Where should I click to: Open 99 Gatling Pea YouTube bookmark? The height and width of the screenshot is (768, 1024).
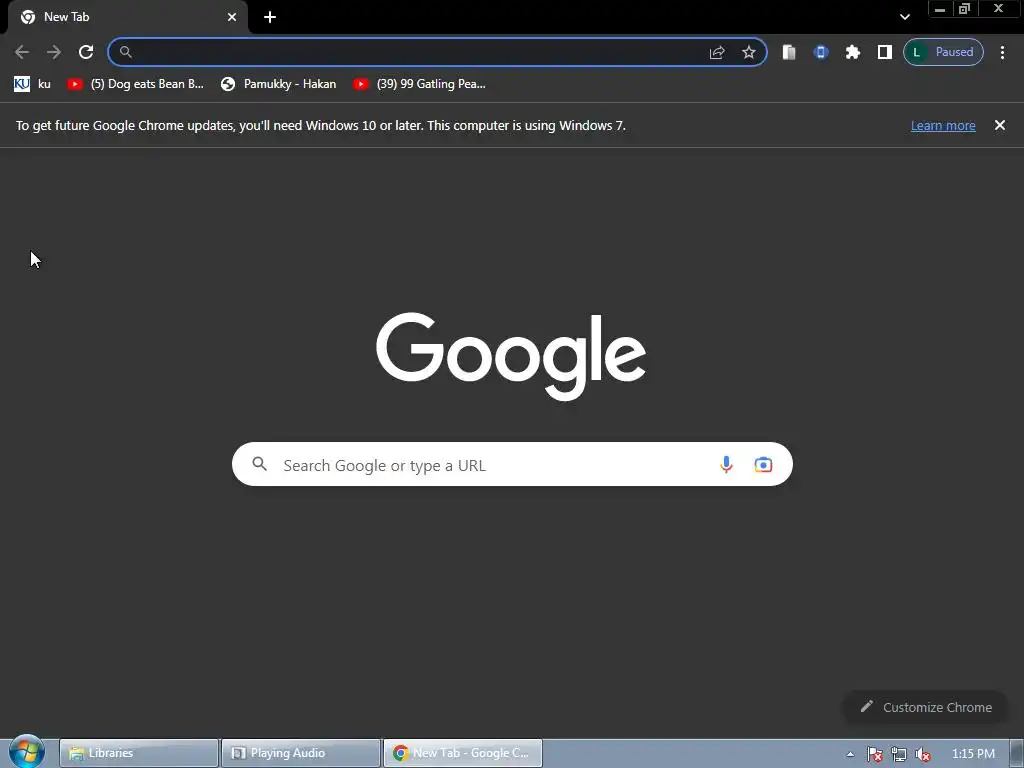[419, 84]
